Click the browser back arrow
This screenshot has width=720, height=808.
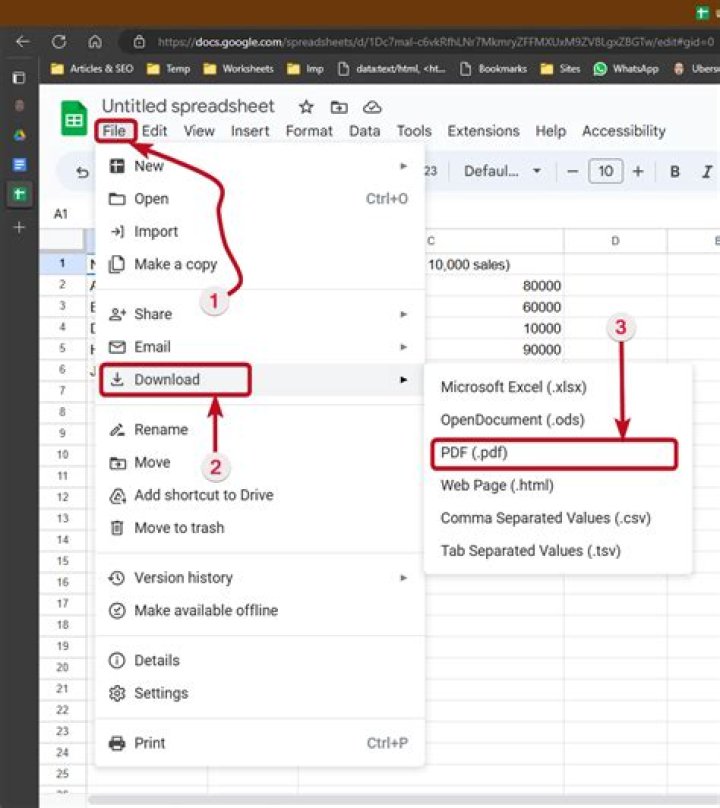pyautogui.click(x=23, y=42)
